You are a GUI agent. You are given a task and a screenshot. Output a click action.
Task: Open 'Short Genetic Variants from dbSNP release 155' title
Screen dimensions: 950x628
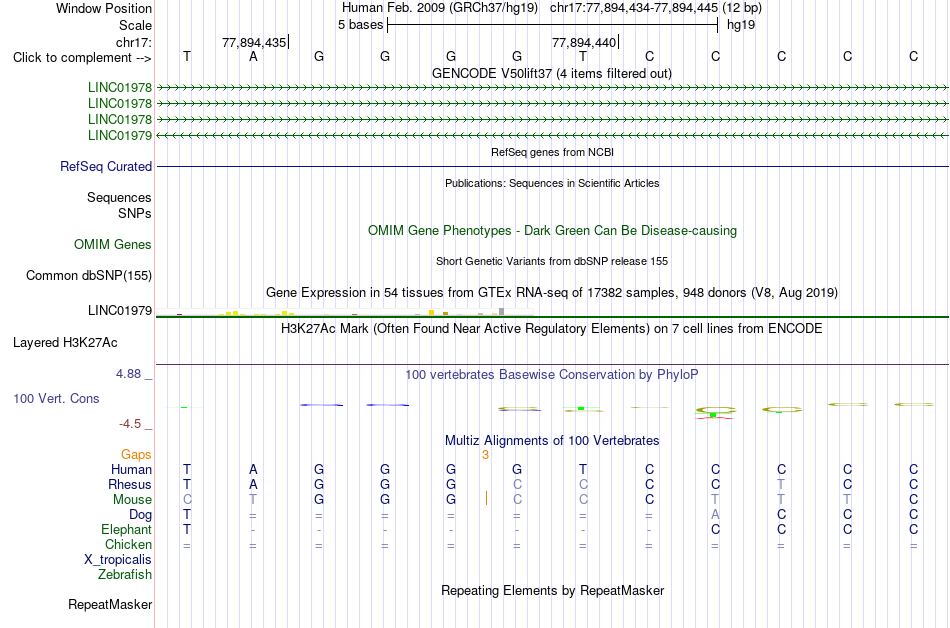pos(552,261)
